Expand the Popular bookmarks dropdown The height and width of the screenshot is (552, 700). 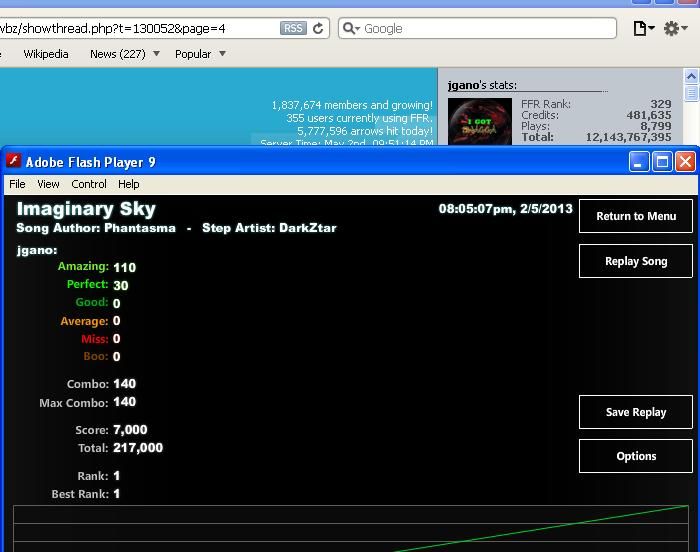[x=200, y=54]
